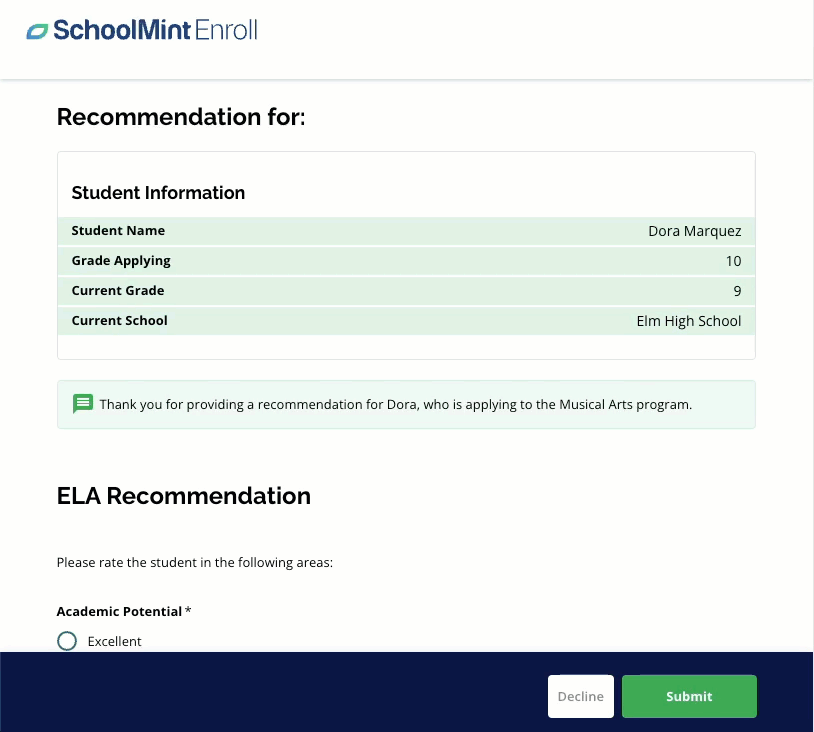The height and width of the screenshot is (732, 814).
Task: Click the Dora Marquez name value
Action: click(694, 231)
